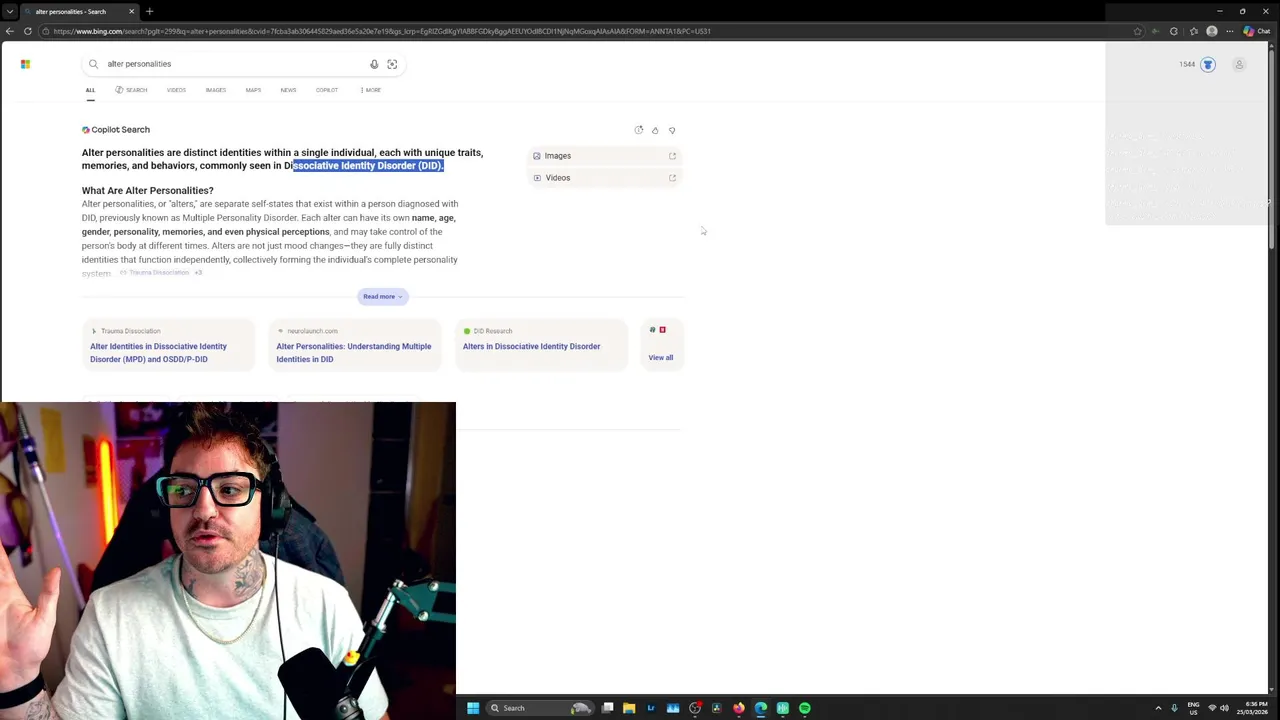Switch to the MAPS tab
The width and height of the screenshot is (1280, 720).
(253, 90)
